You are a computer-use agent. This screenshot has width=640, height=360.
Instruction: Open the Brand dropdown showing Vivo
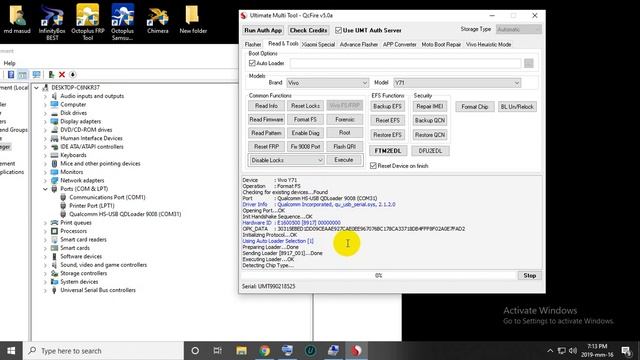tap(327, 83)
